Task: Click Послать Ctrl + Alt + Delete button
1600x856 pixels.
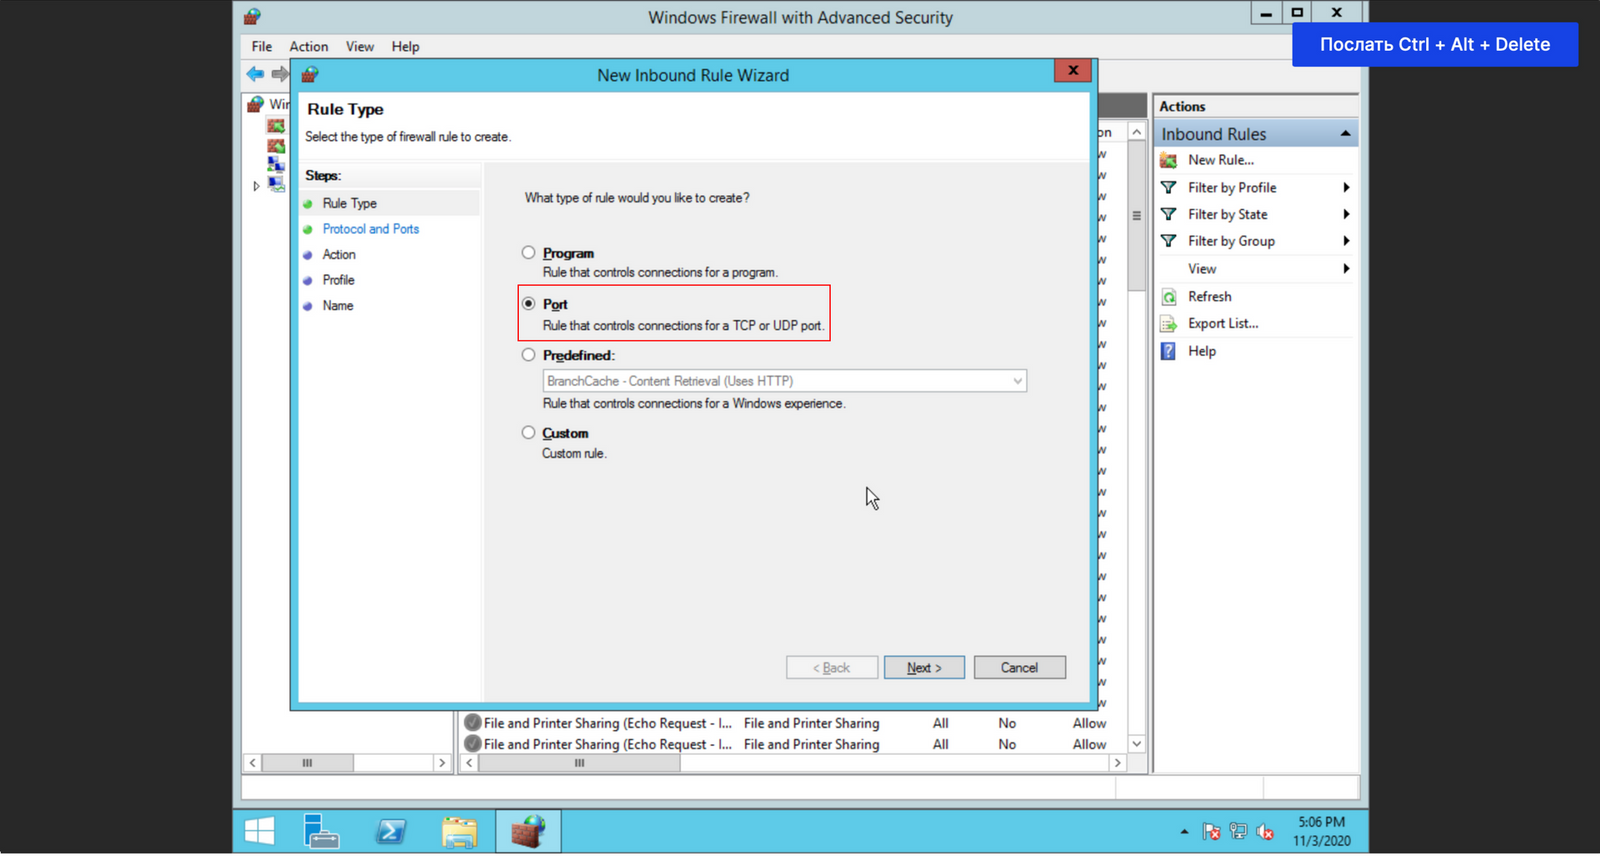Action: 1435,44
